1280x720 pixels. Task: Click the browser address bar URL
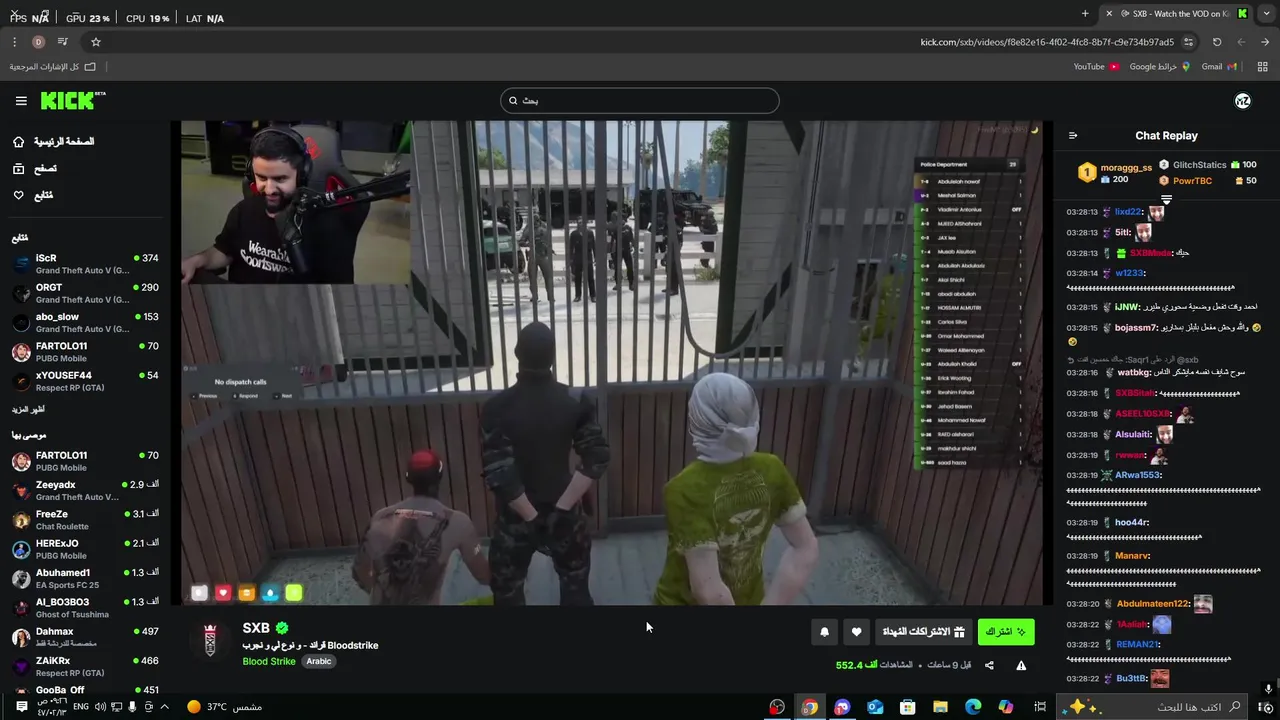coord(1047,42)
